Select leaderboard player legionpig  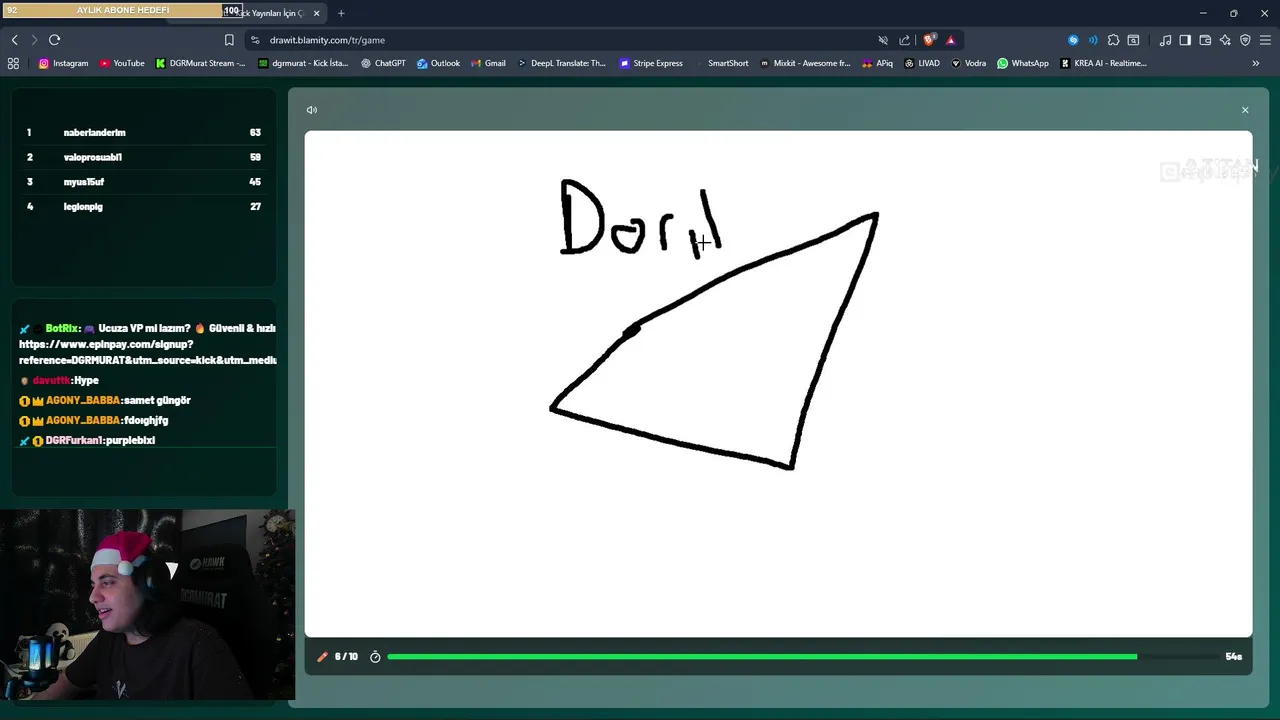[x=144, y=207]
